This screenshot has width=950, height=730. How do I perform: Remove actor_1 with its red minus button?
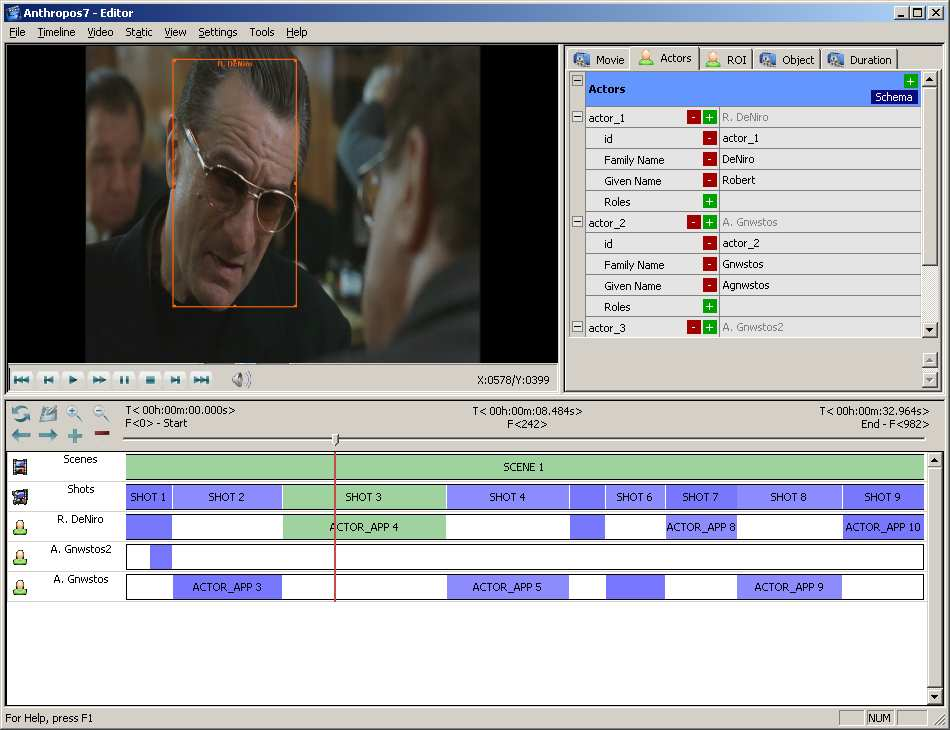[x=694, y=118]
